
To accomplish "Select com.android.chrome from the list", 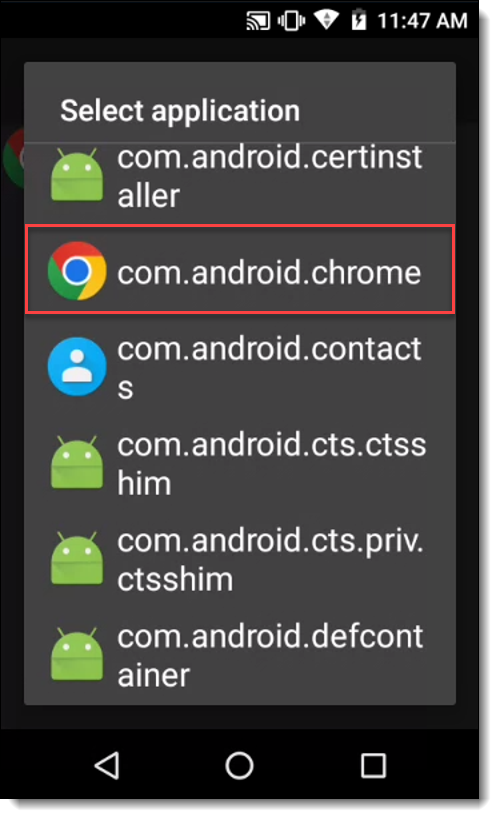I will [240, 270].
